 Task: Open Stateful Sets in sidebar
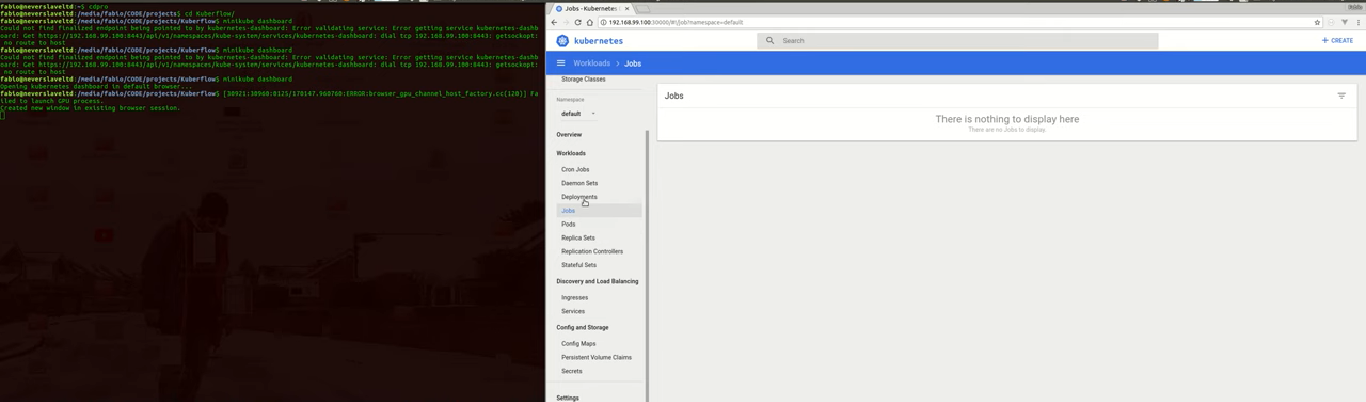pyautogui.click(x=579, y=265)
